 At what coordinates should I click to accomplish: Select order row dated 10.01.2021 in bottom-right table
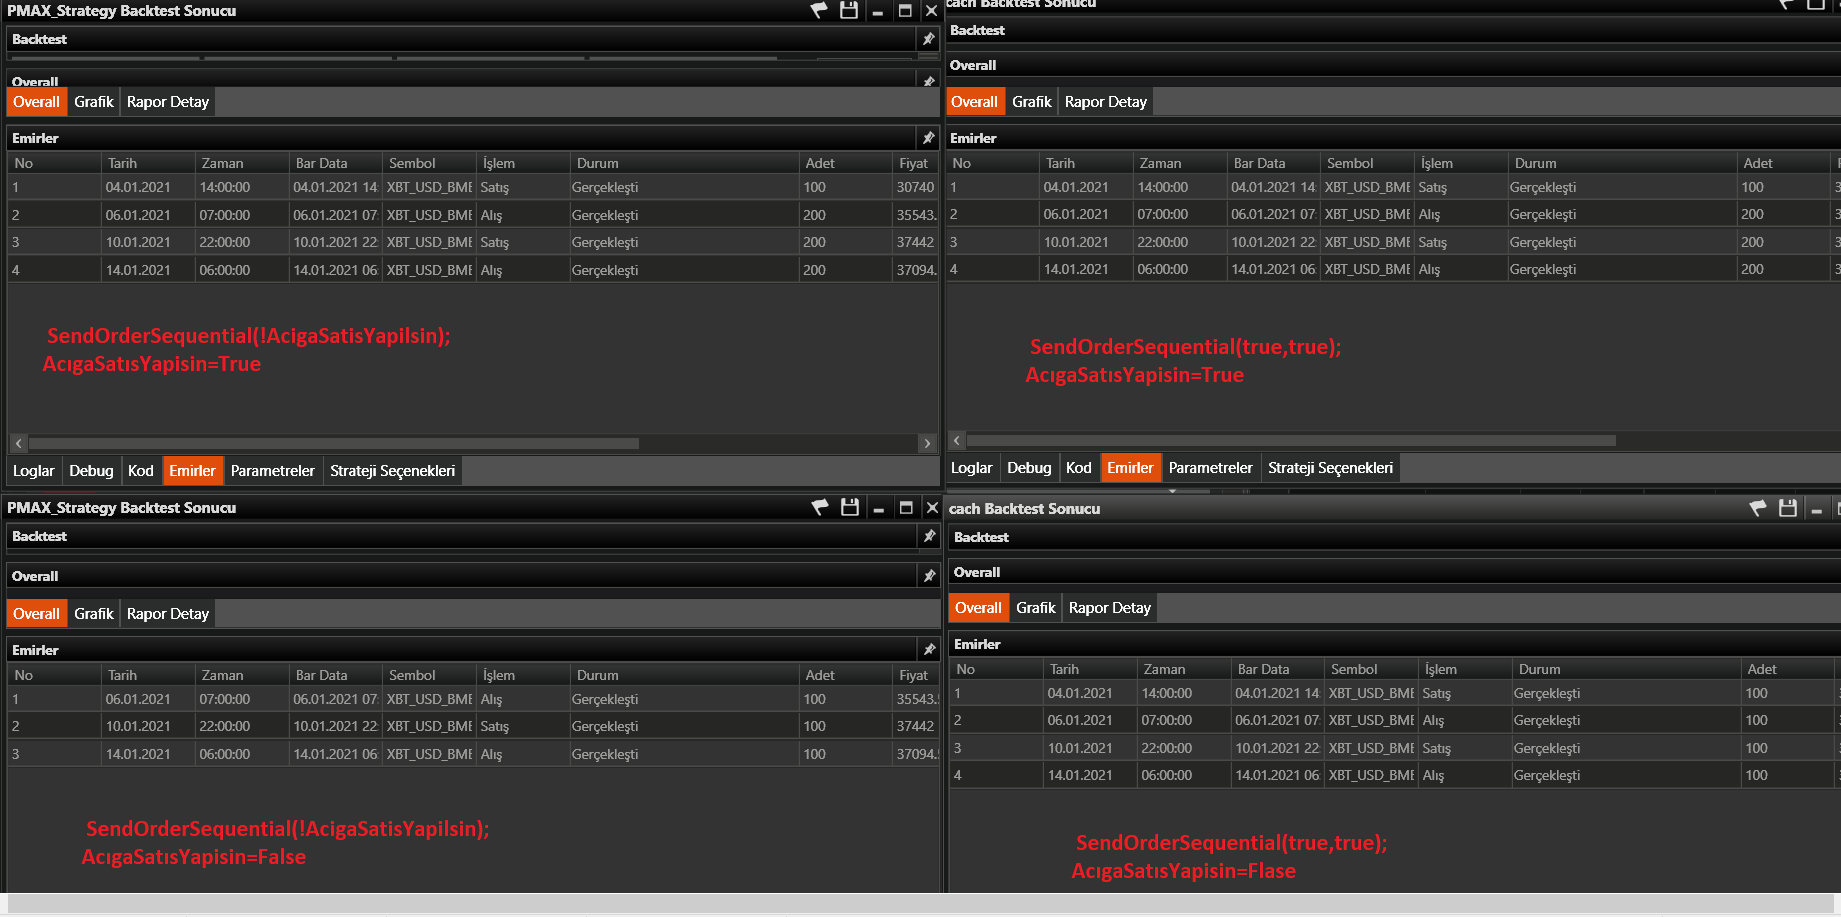[1080, 748]
